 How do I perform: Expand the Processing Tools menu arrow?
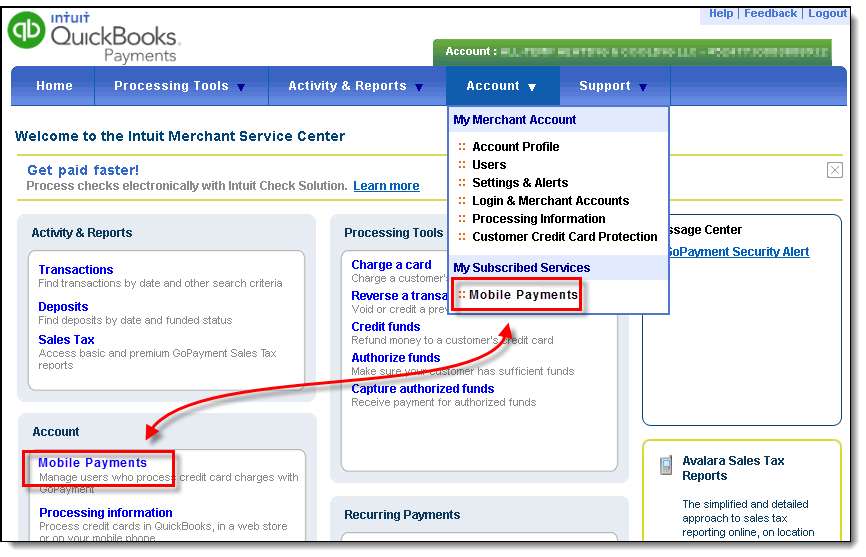click(x=241, y=87)
